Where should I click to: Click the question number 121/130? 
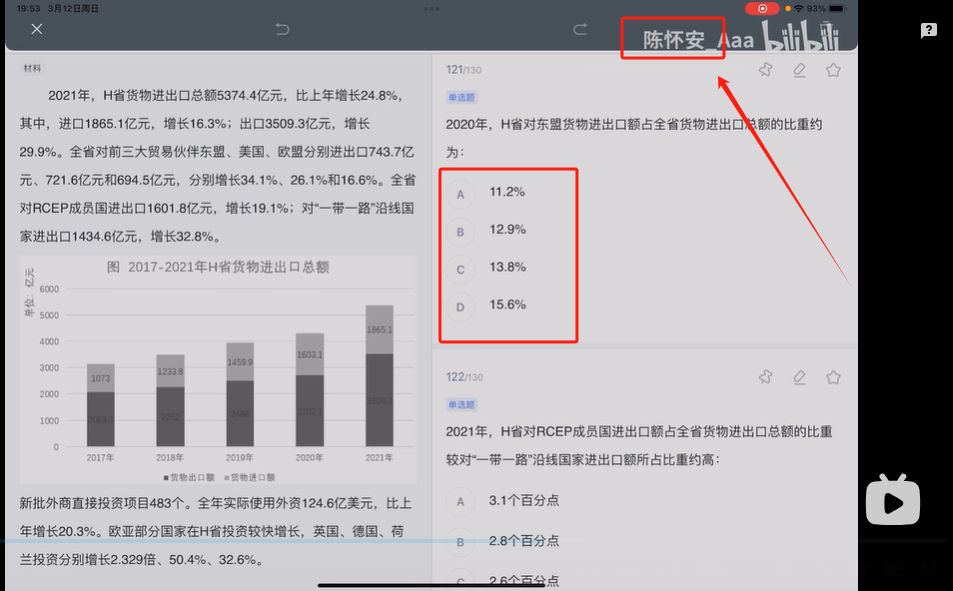463,69
